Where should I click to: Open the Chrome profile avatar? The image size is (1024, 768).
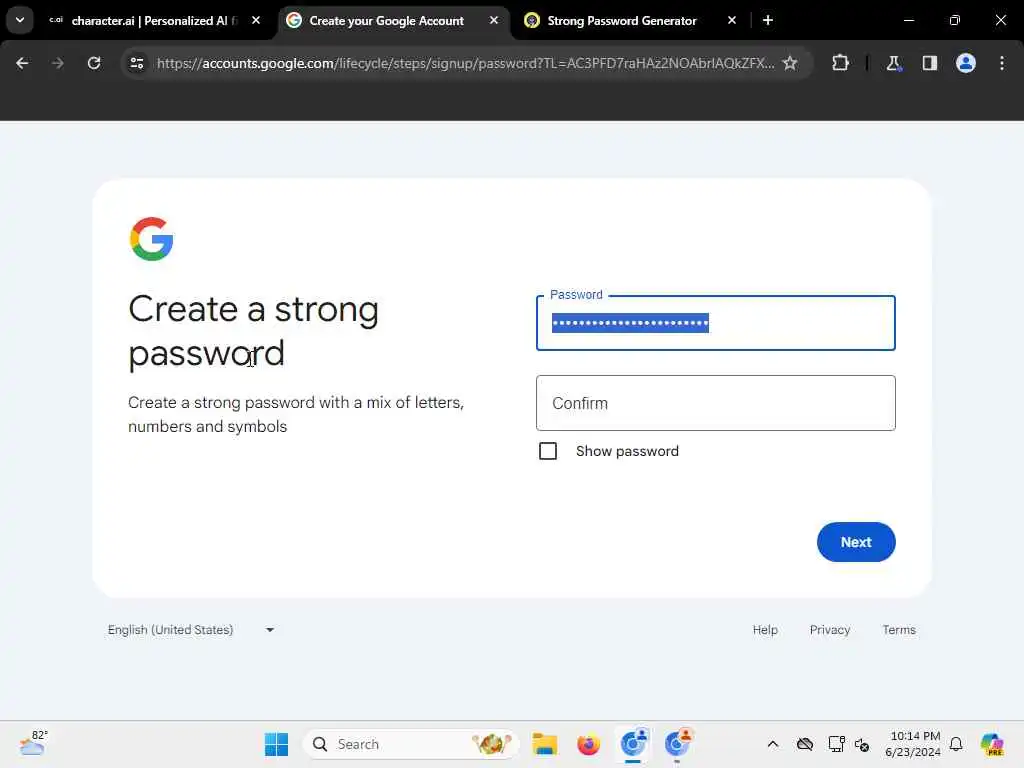pos(966,63)
